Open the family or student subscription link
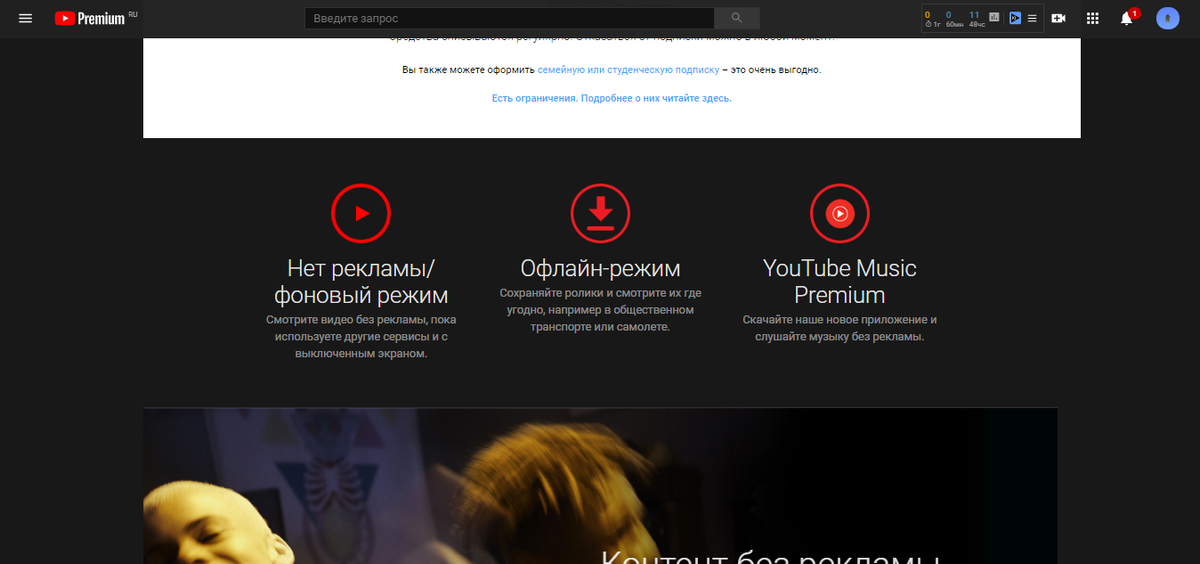Image resolution: width=1200 pixels, height=564 pixels. coord(628,70)
